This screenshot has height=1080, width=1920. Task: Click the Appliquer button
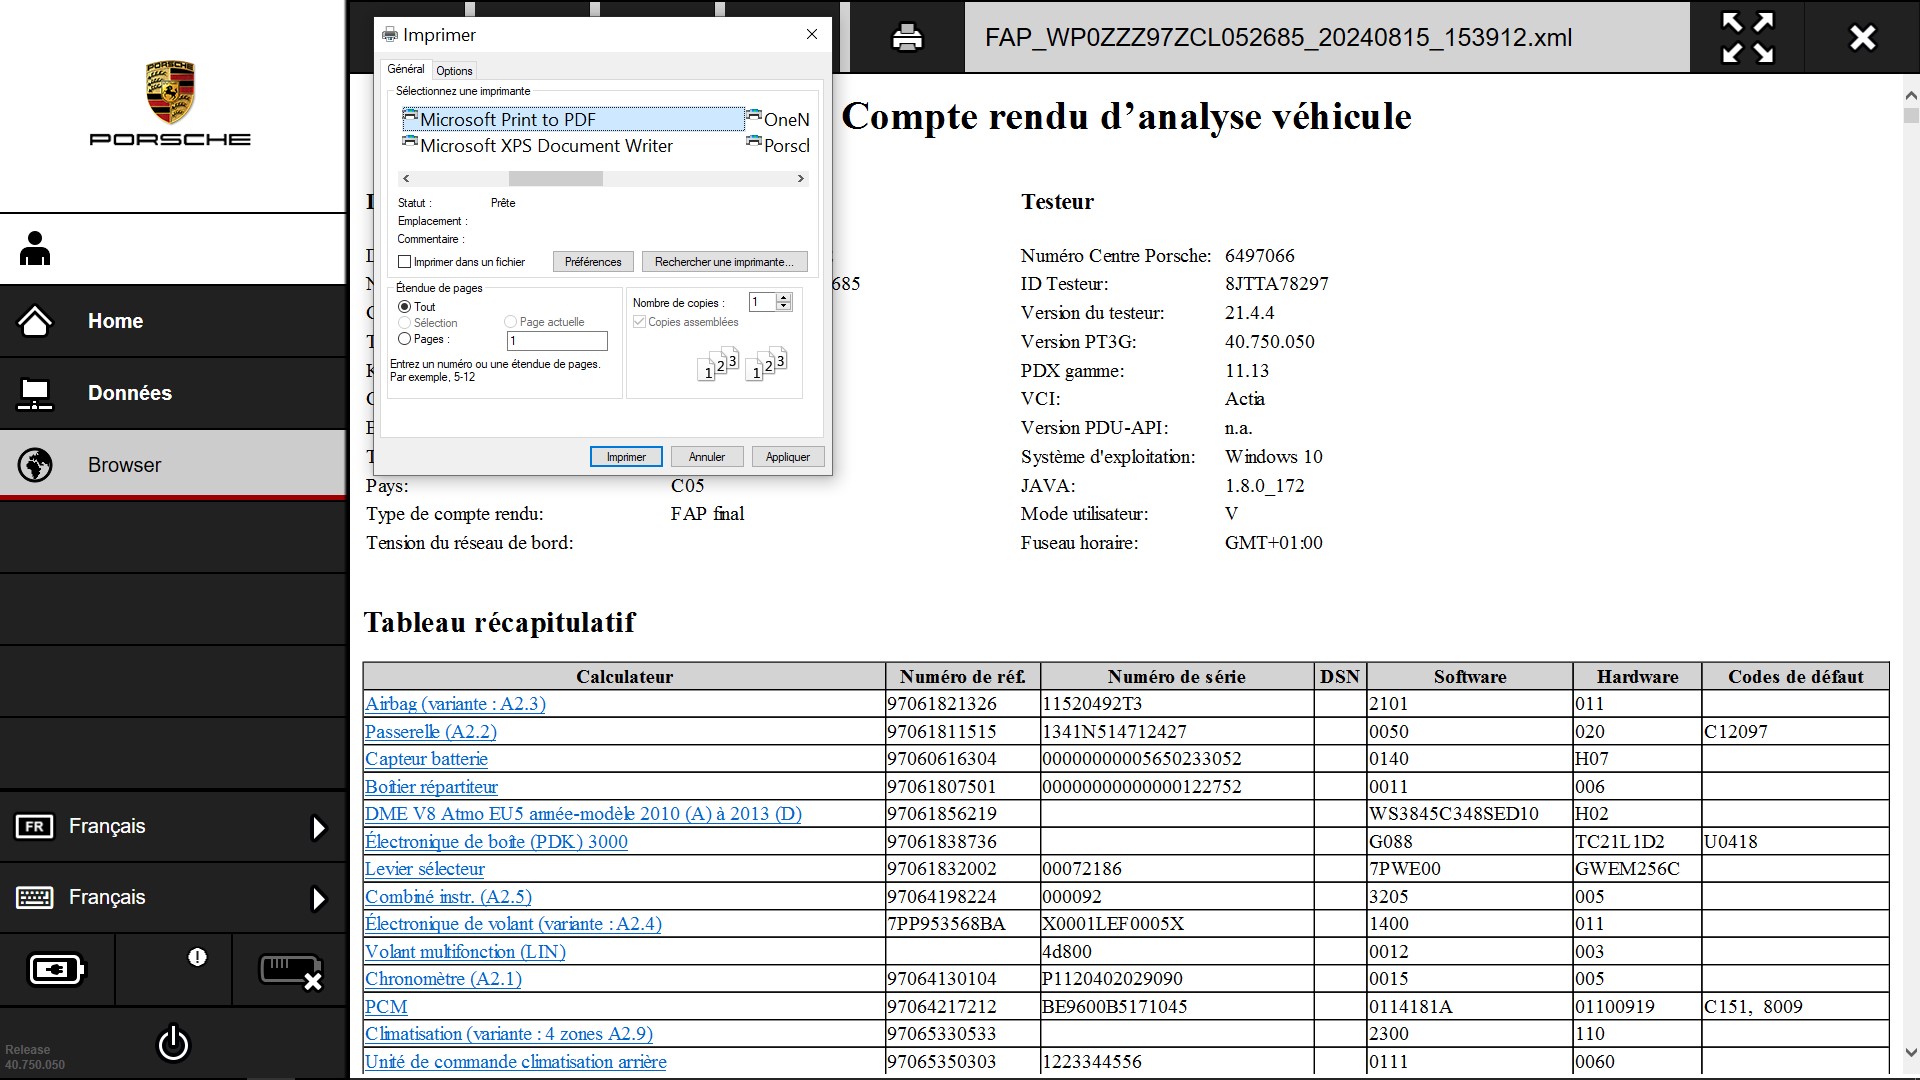[788, 457]
